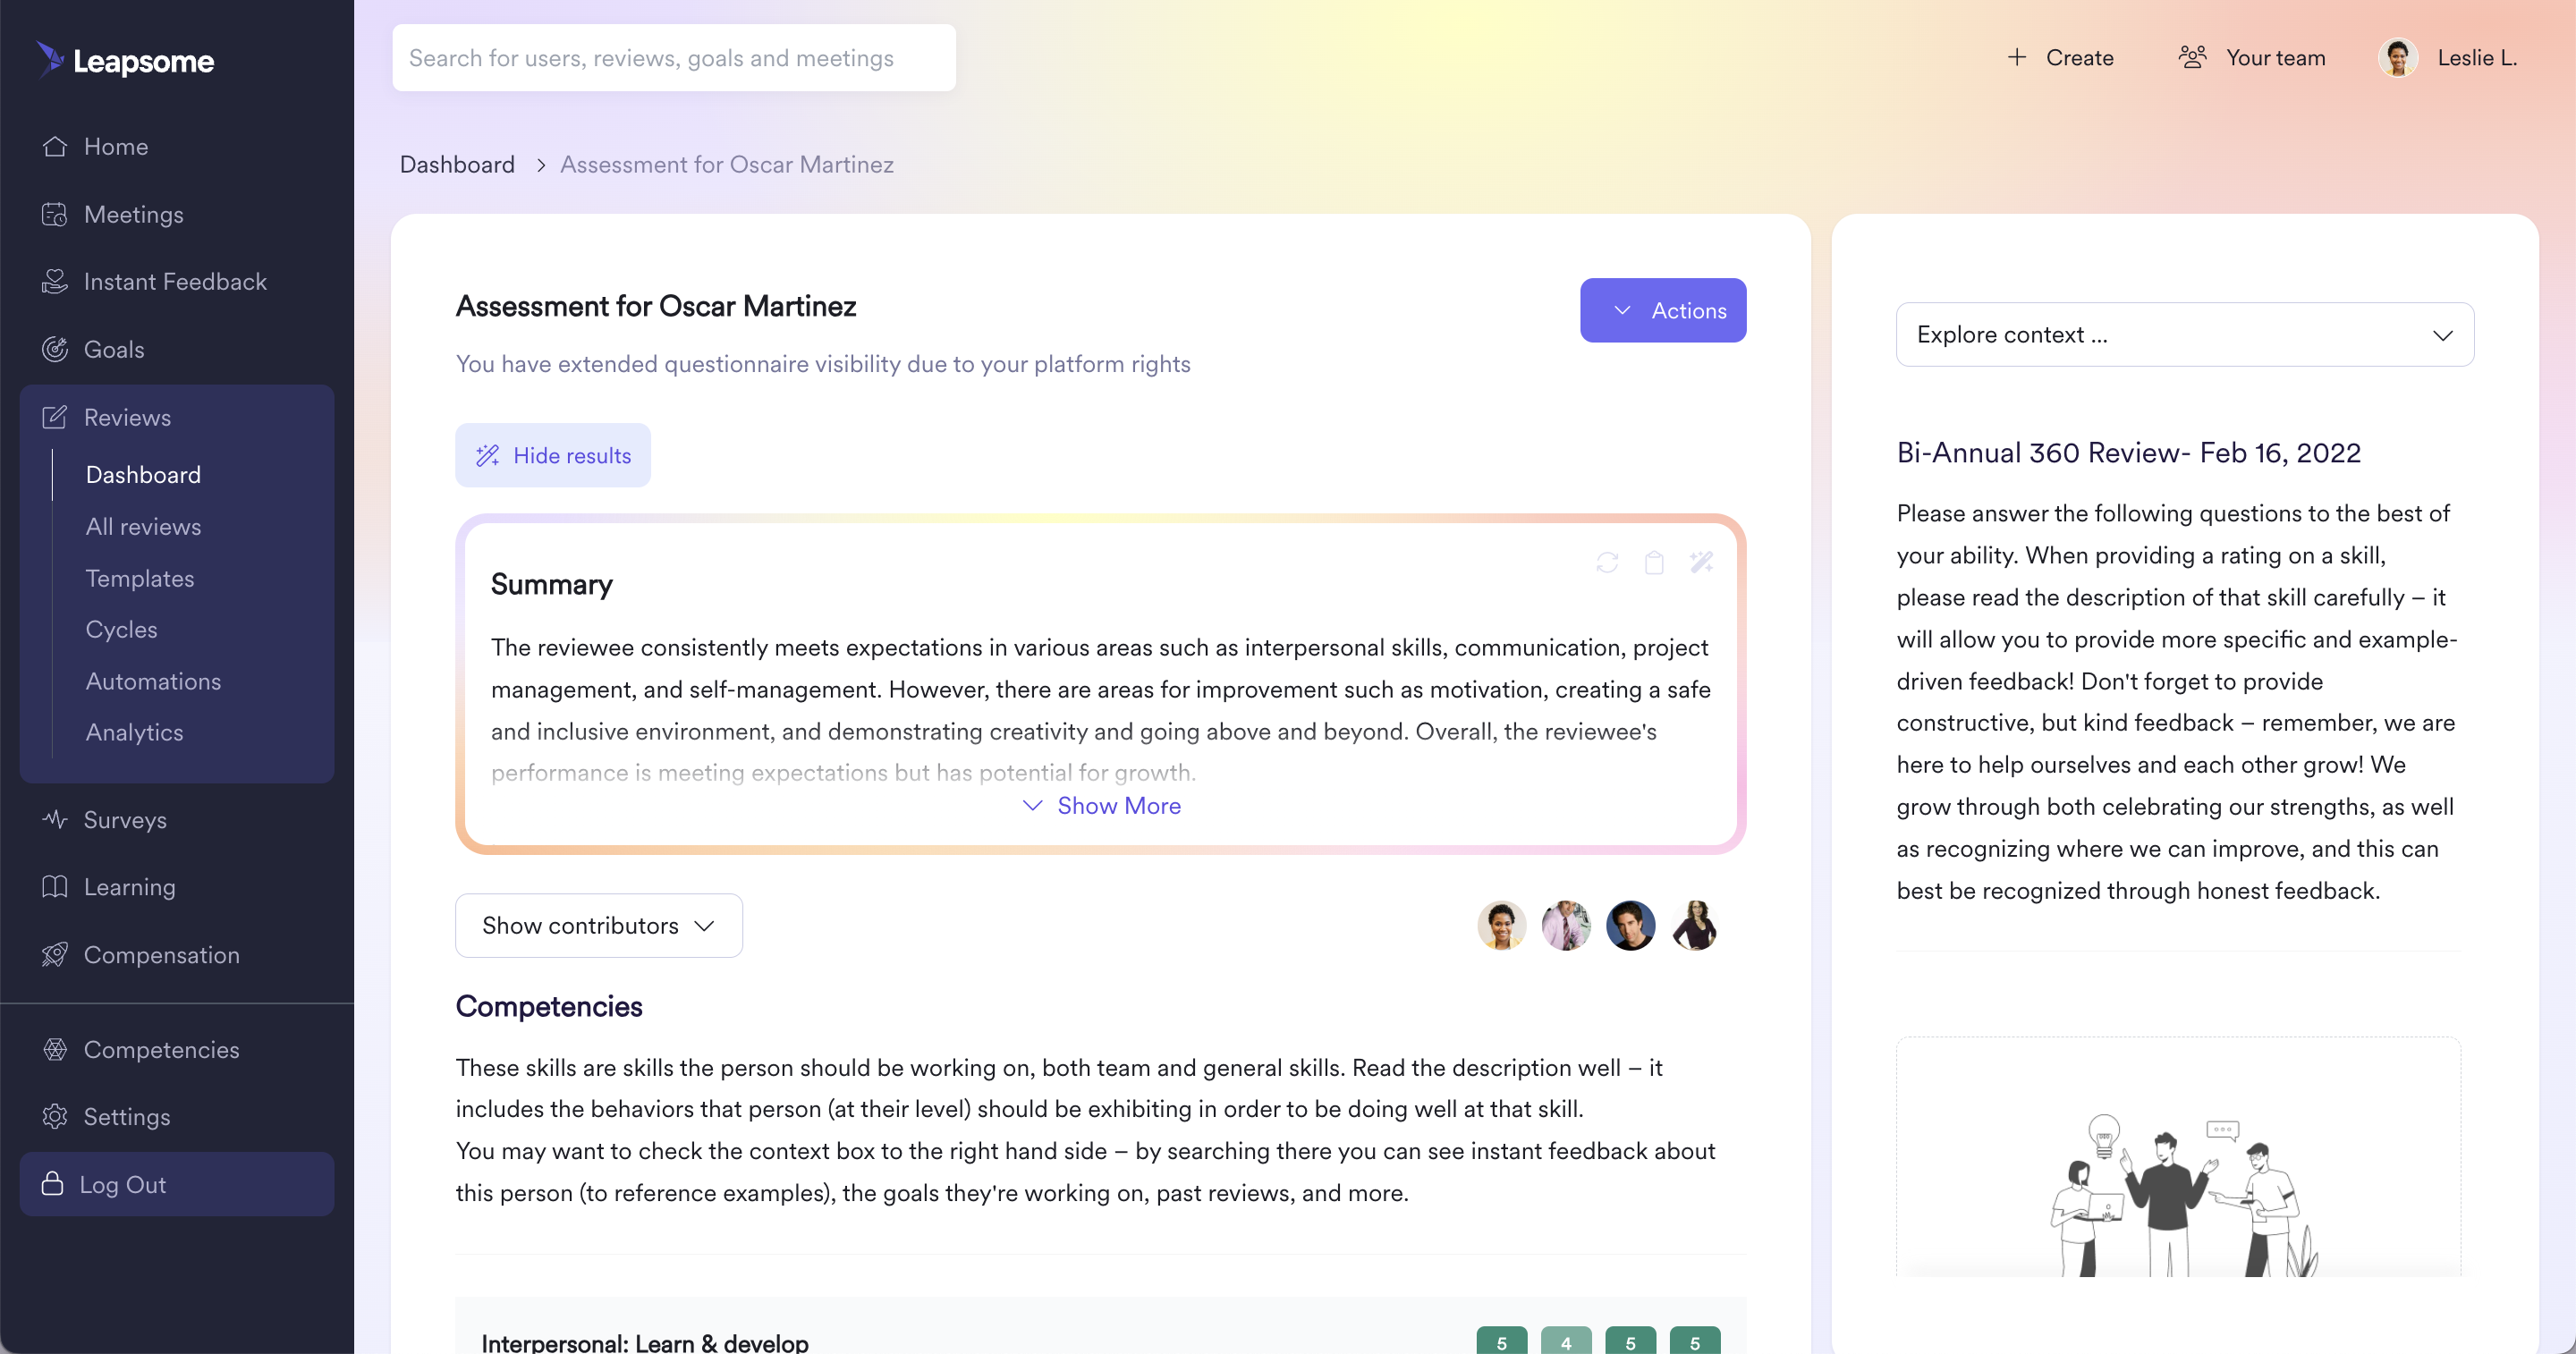Select All reviews submenu item
Image resolution: width=2576 pixels, height=1354 pixels.
(143, 527)
